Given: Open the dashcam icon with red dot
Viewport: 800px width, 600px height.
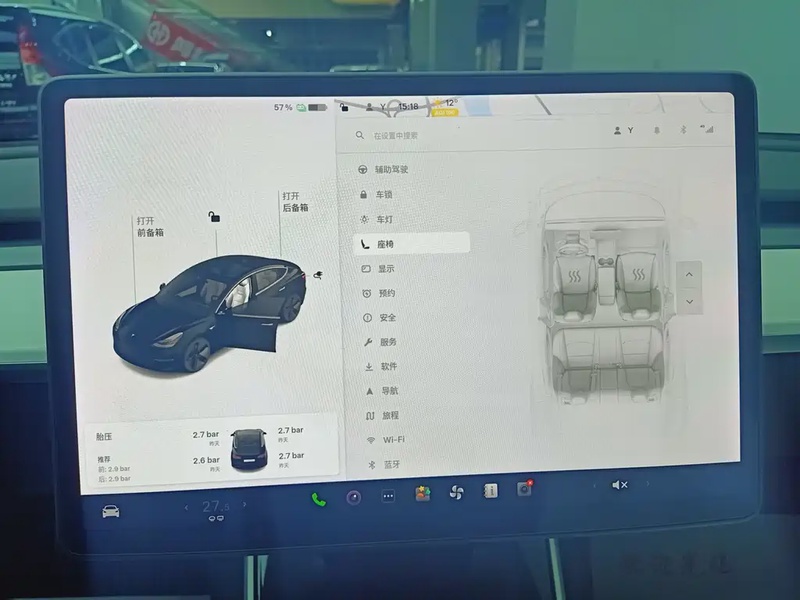Looking at the screenshot, I should click(524, 489).
